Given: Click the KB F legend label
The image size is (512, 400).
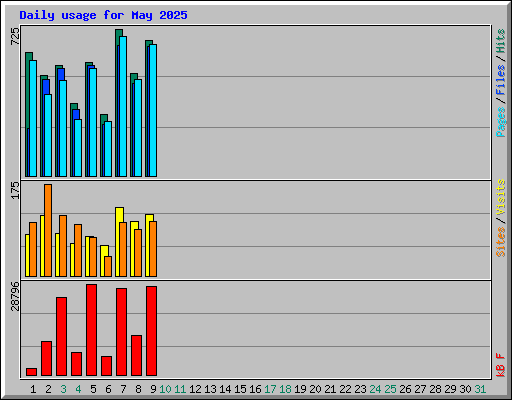Looking at the screenshot, I should [500, 365].
